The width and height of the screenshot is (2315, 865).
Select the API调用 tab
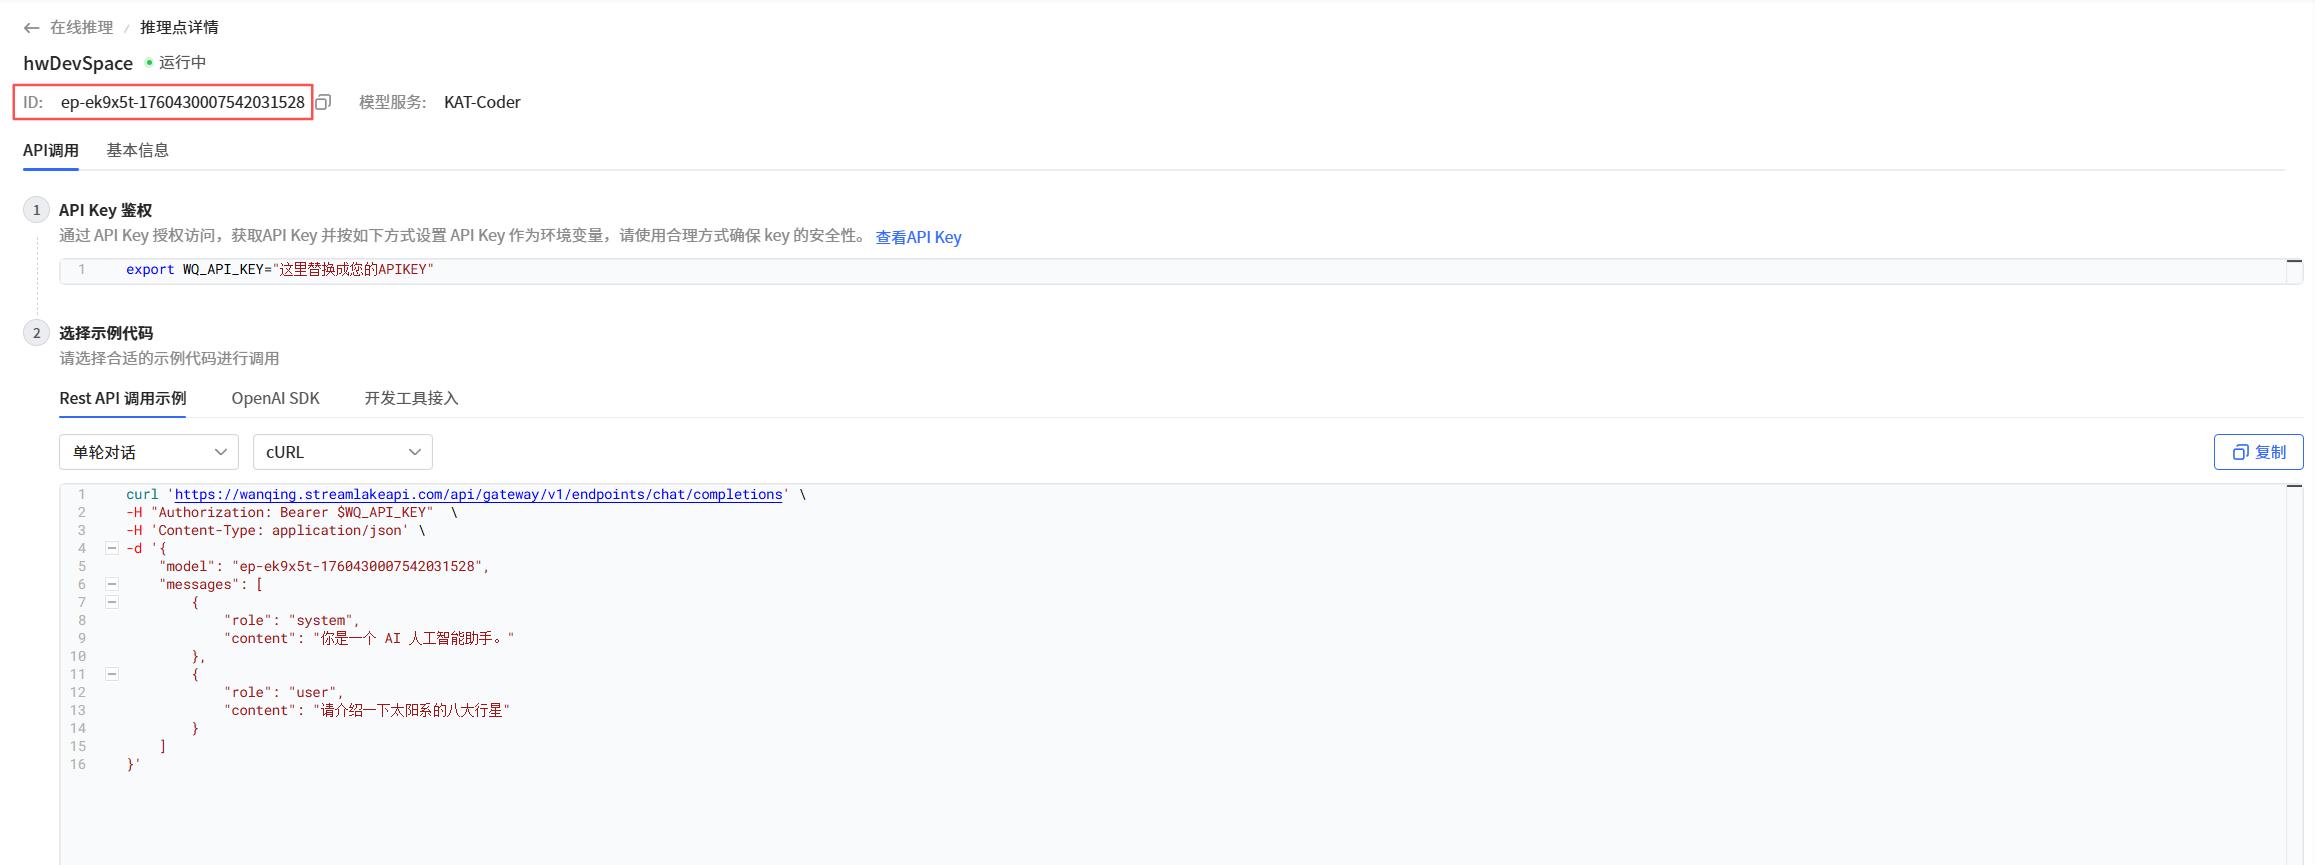pos(51,150)
